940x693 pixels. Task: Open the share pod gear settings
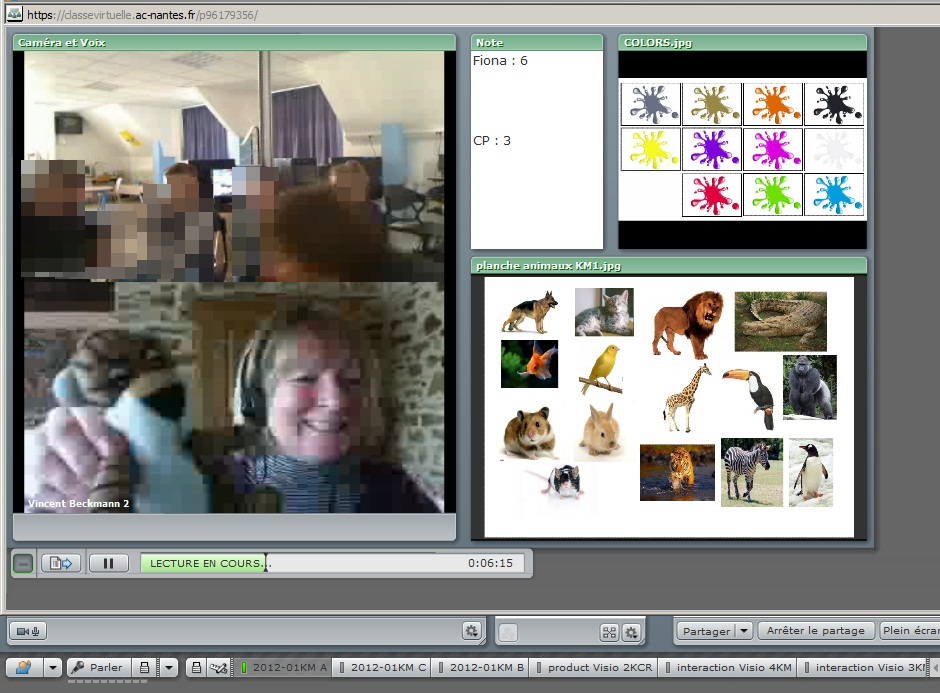pos(631,632)
